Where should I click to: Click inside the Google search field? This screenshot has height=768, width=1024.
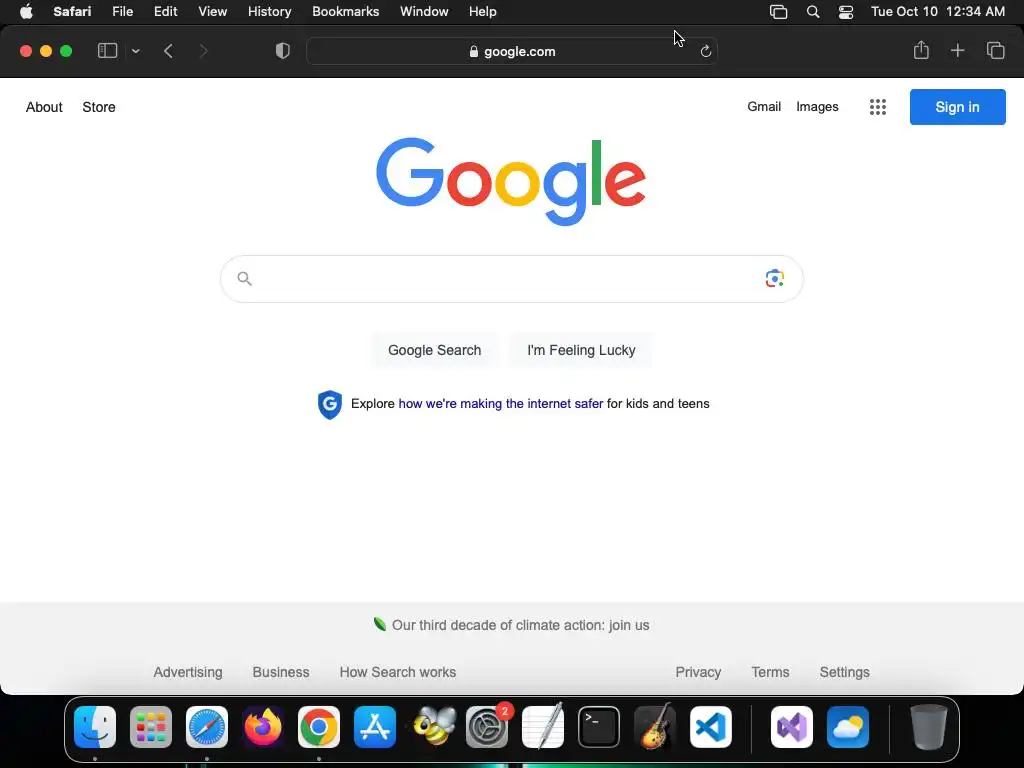click(x=511, y=279)
